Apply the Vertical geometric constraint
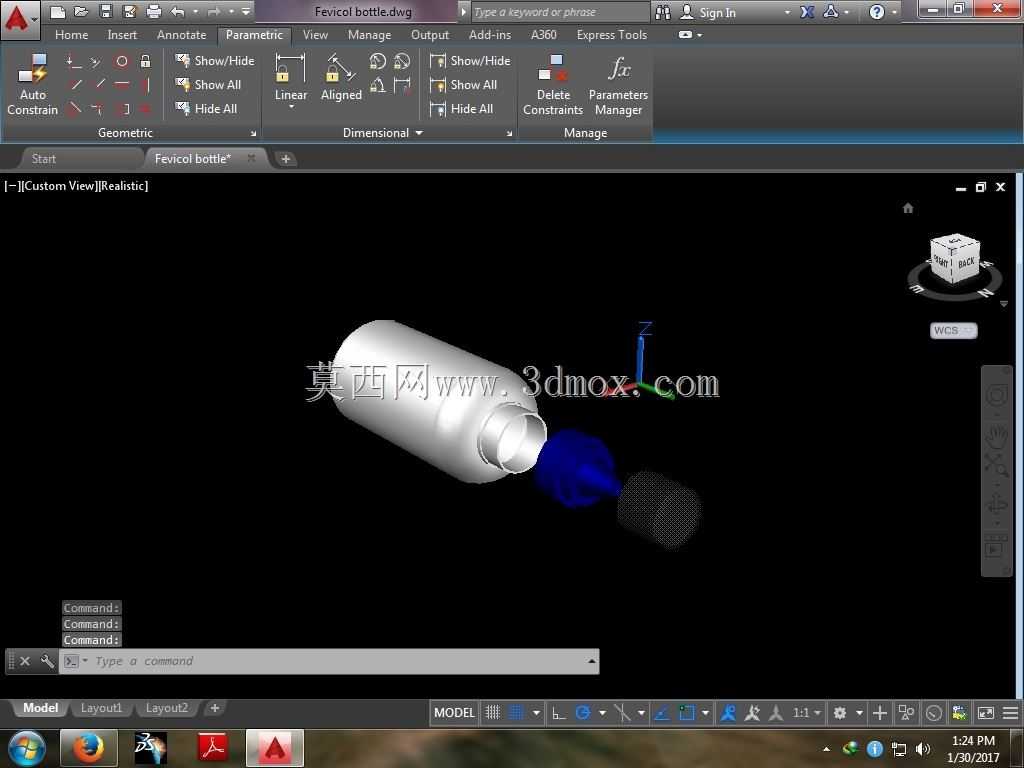Screen dimensions: 1024x768 pos(146,84)
